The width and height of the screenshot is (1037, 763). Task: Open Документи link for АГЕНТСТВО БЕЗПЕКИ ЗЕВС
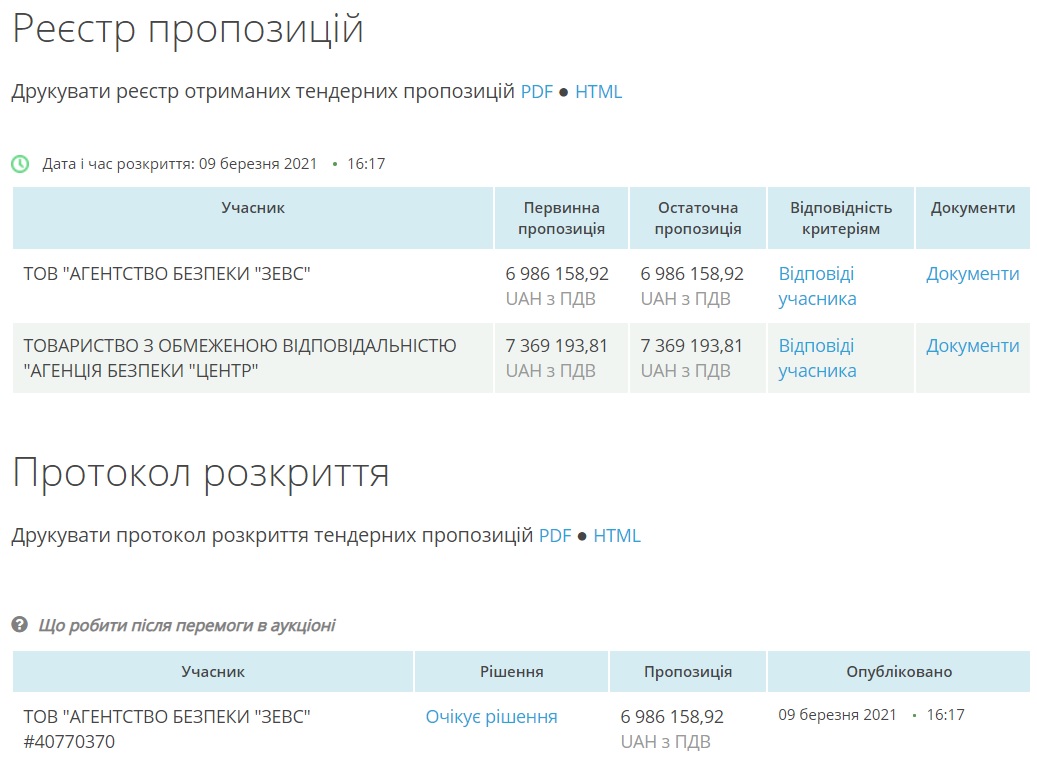[x=972, y=274]
